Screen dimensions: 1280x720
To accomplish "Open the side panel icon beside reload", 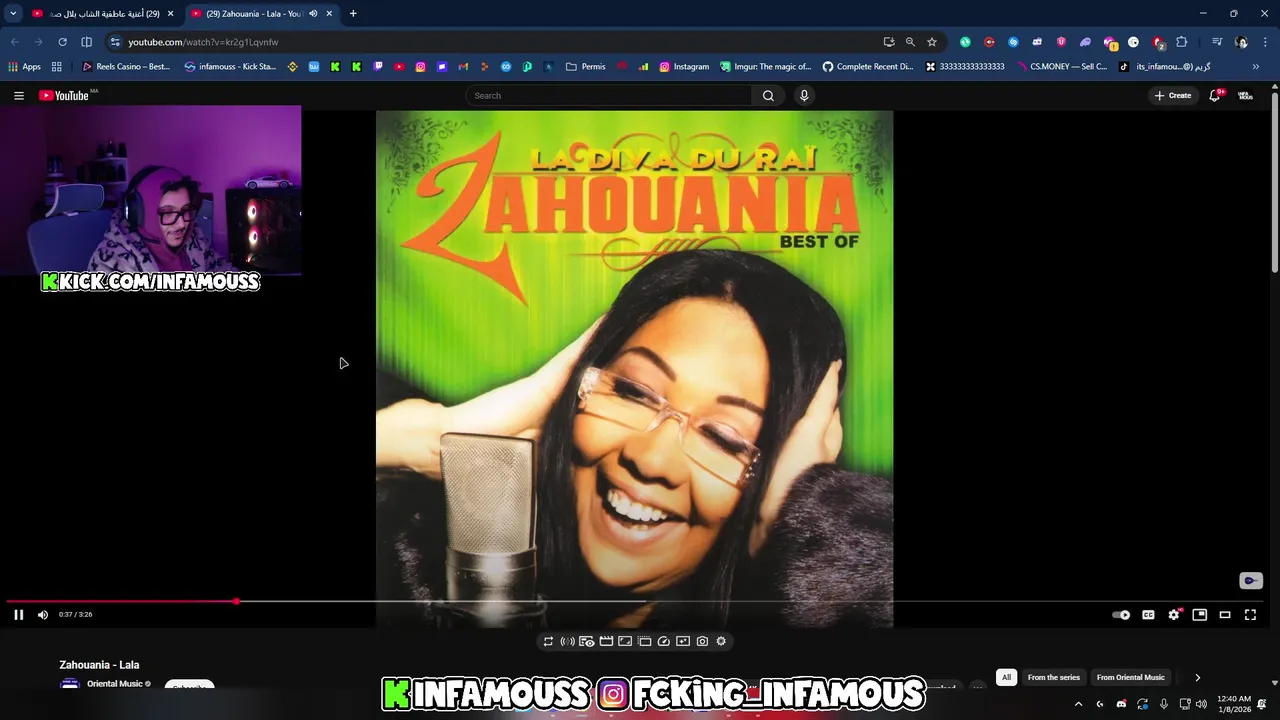I will [x=86, y=42].
